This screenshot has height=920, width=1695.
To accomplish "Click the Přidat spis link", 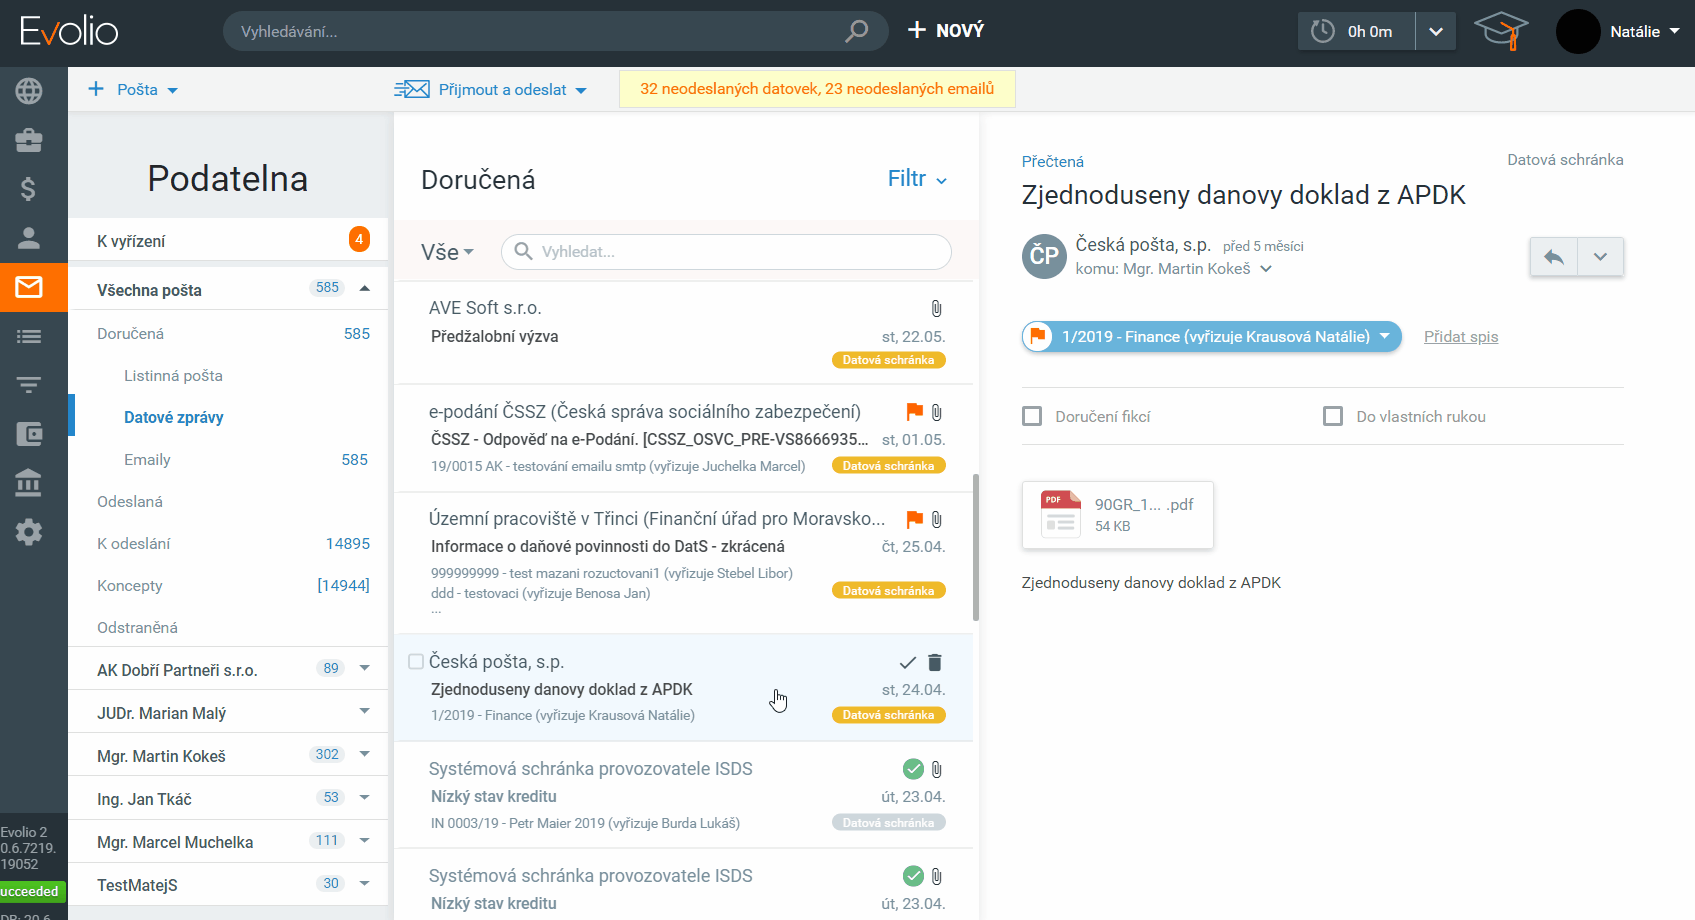I will coord(1460,337).
